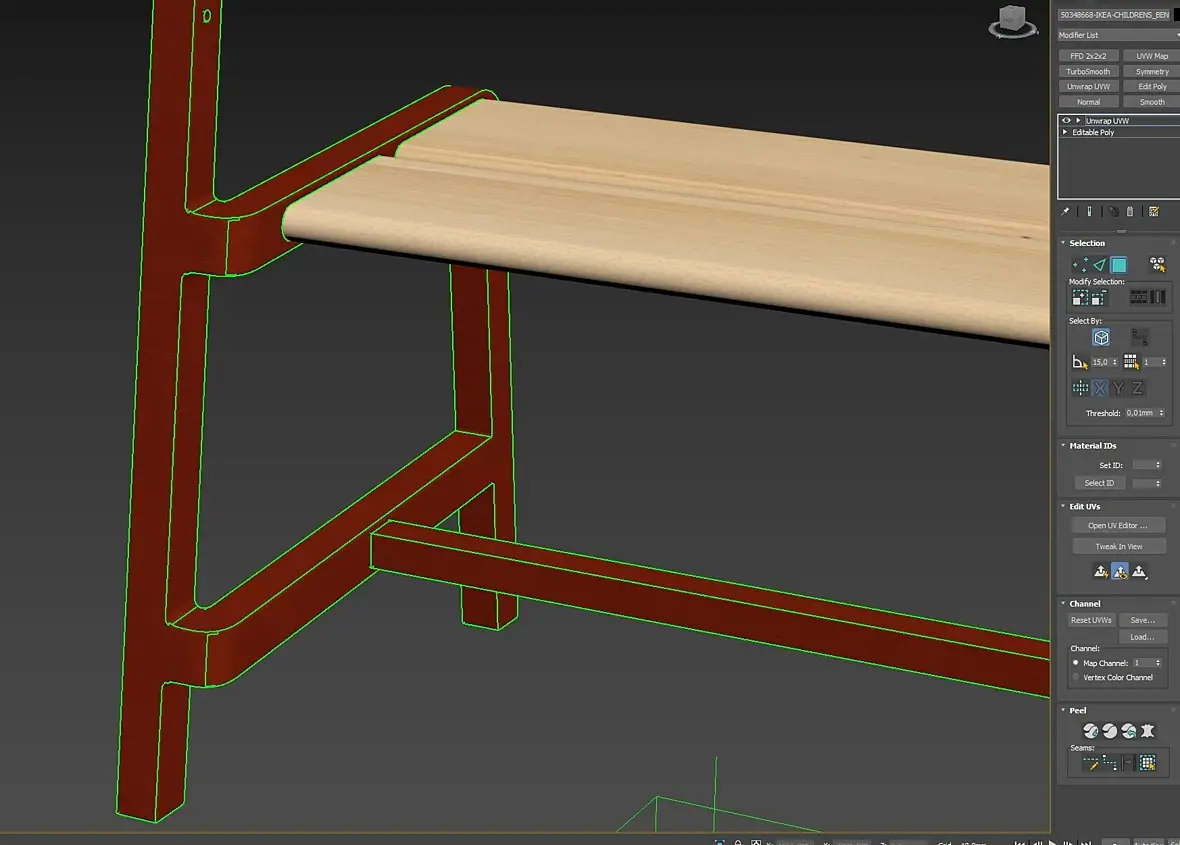This screenshot has width=1180, height=845.
Task: Click the Reset UVWs button
Action: [1091, 620]
